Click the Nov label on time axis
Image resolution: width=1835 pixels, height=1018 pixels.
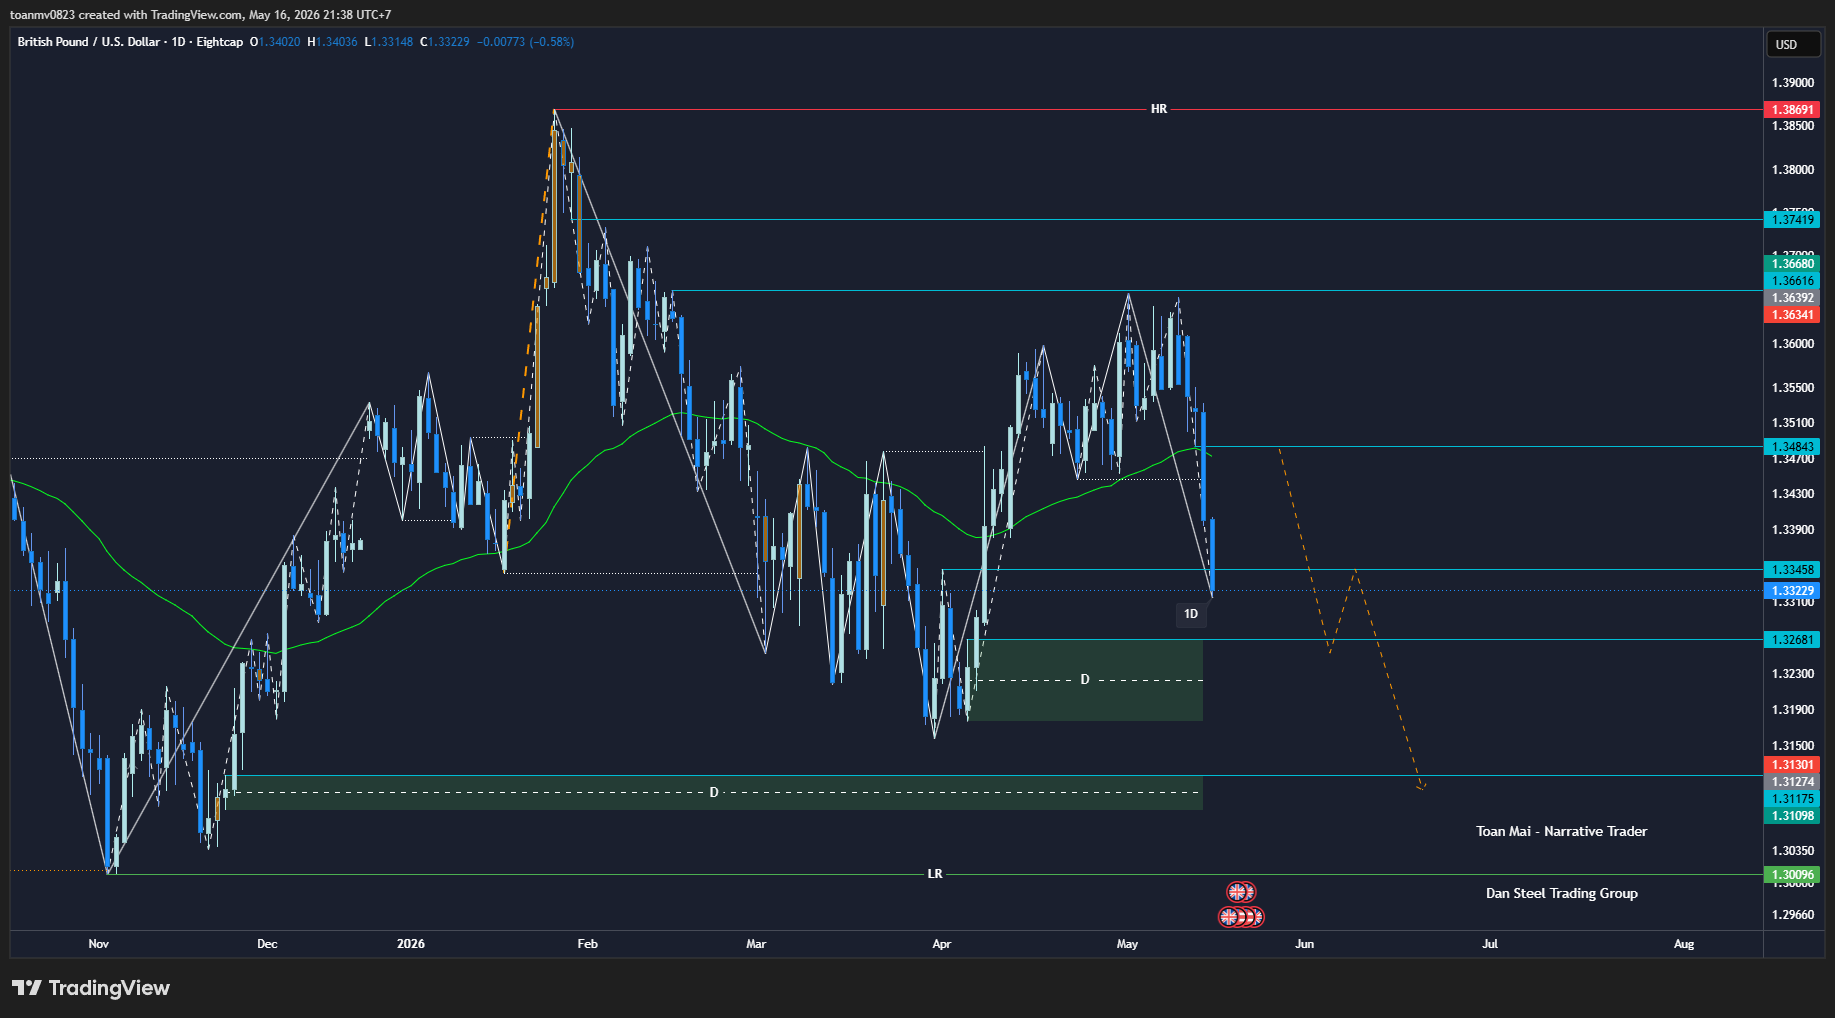(98, 944)
